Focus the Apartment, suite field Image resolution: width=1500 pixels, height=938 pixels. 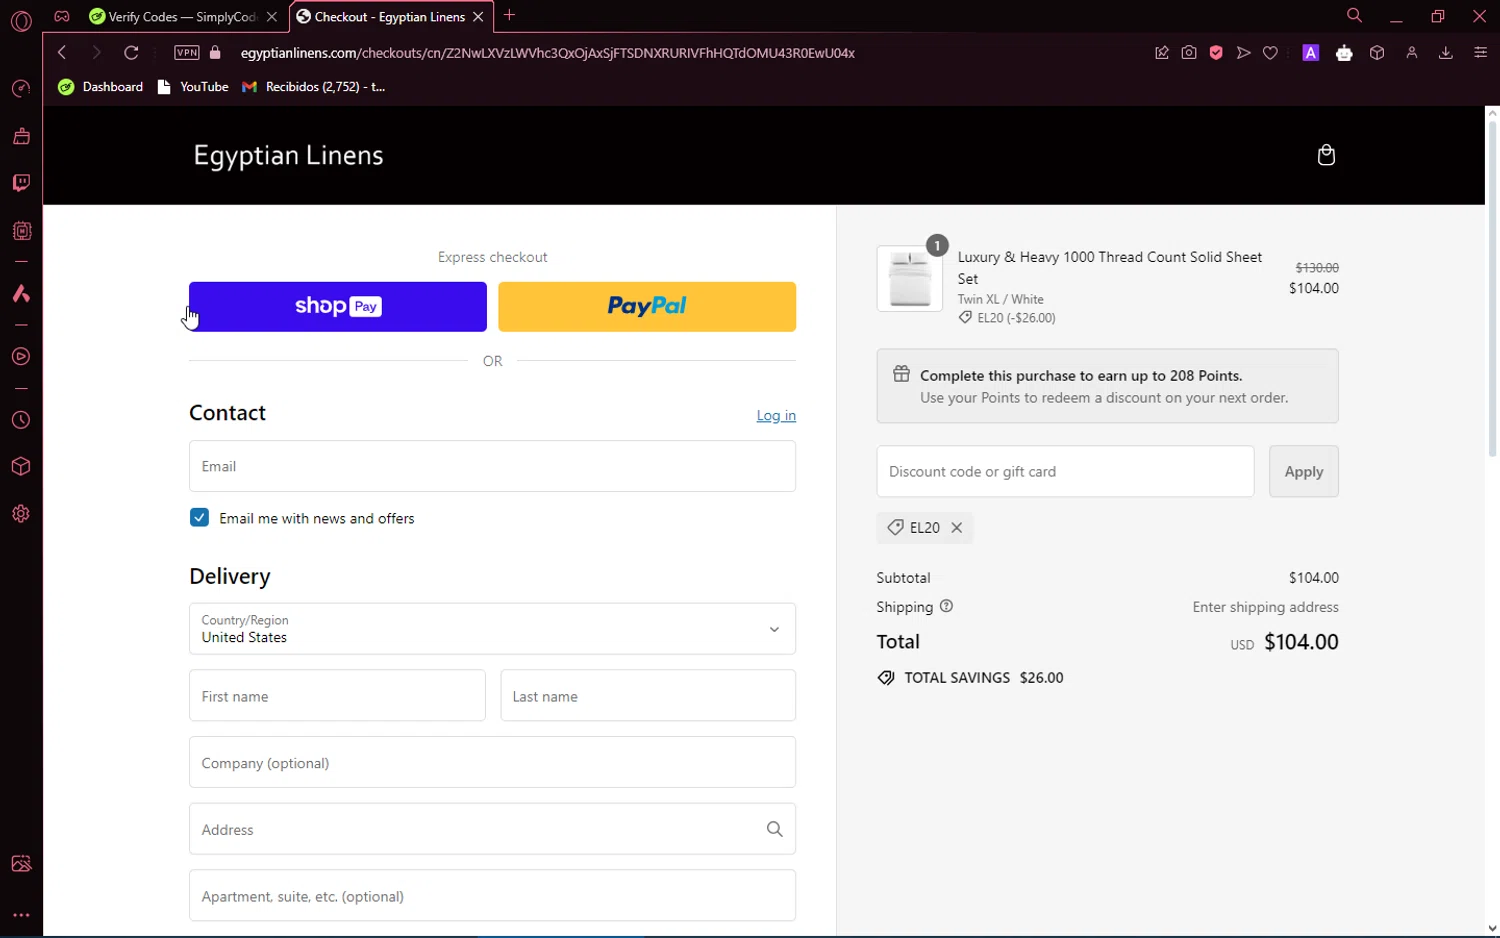[492, 896]
